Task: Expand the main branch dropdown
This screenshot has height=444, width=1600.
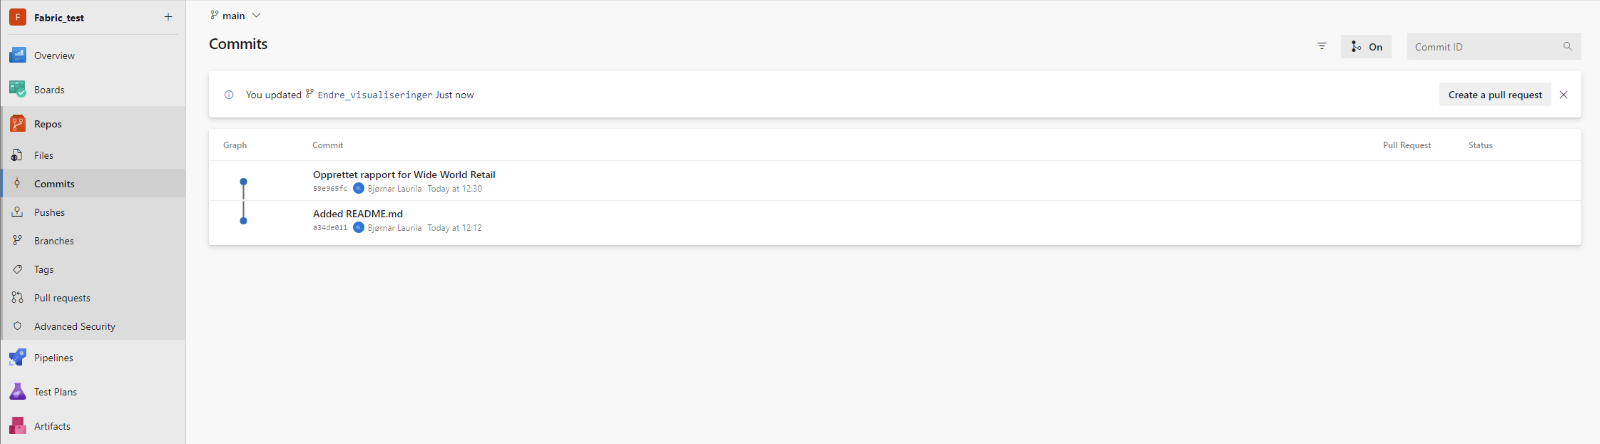Action: click(236, 15)
